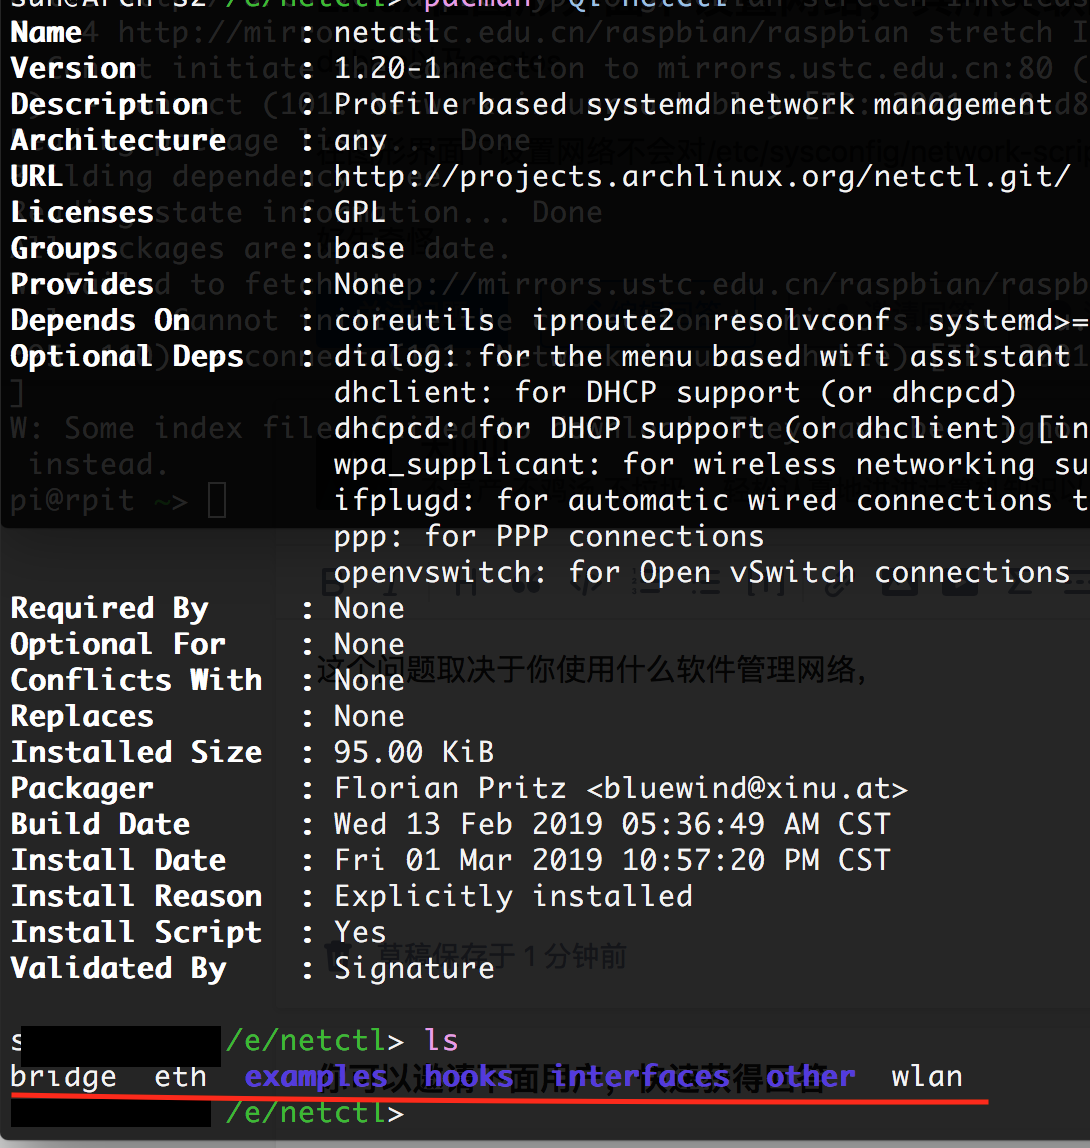Select the 'ppp: for PPP connections' line
The image size is (1090, 1148).
point(549,536)
